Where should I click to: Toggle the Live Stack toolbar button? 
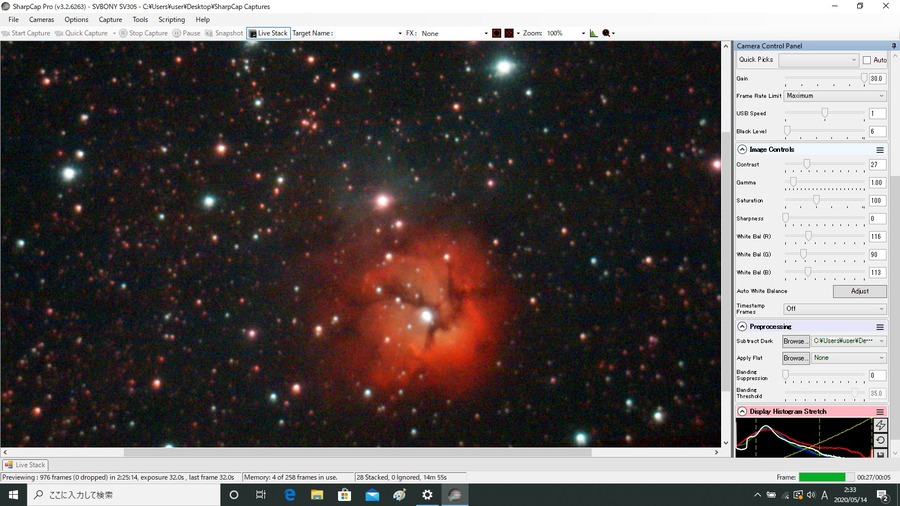tap(269, 33)
